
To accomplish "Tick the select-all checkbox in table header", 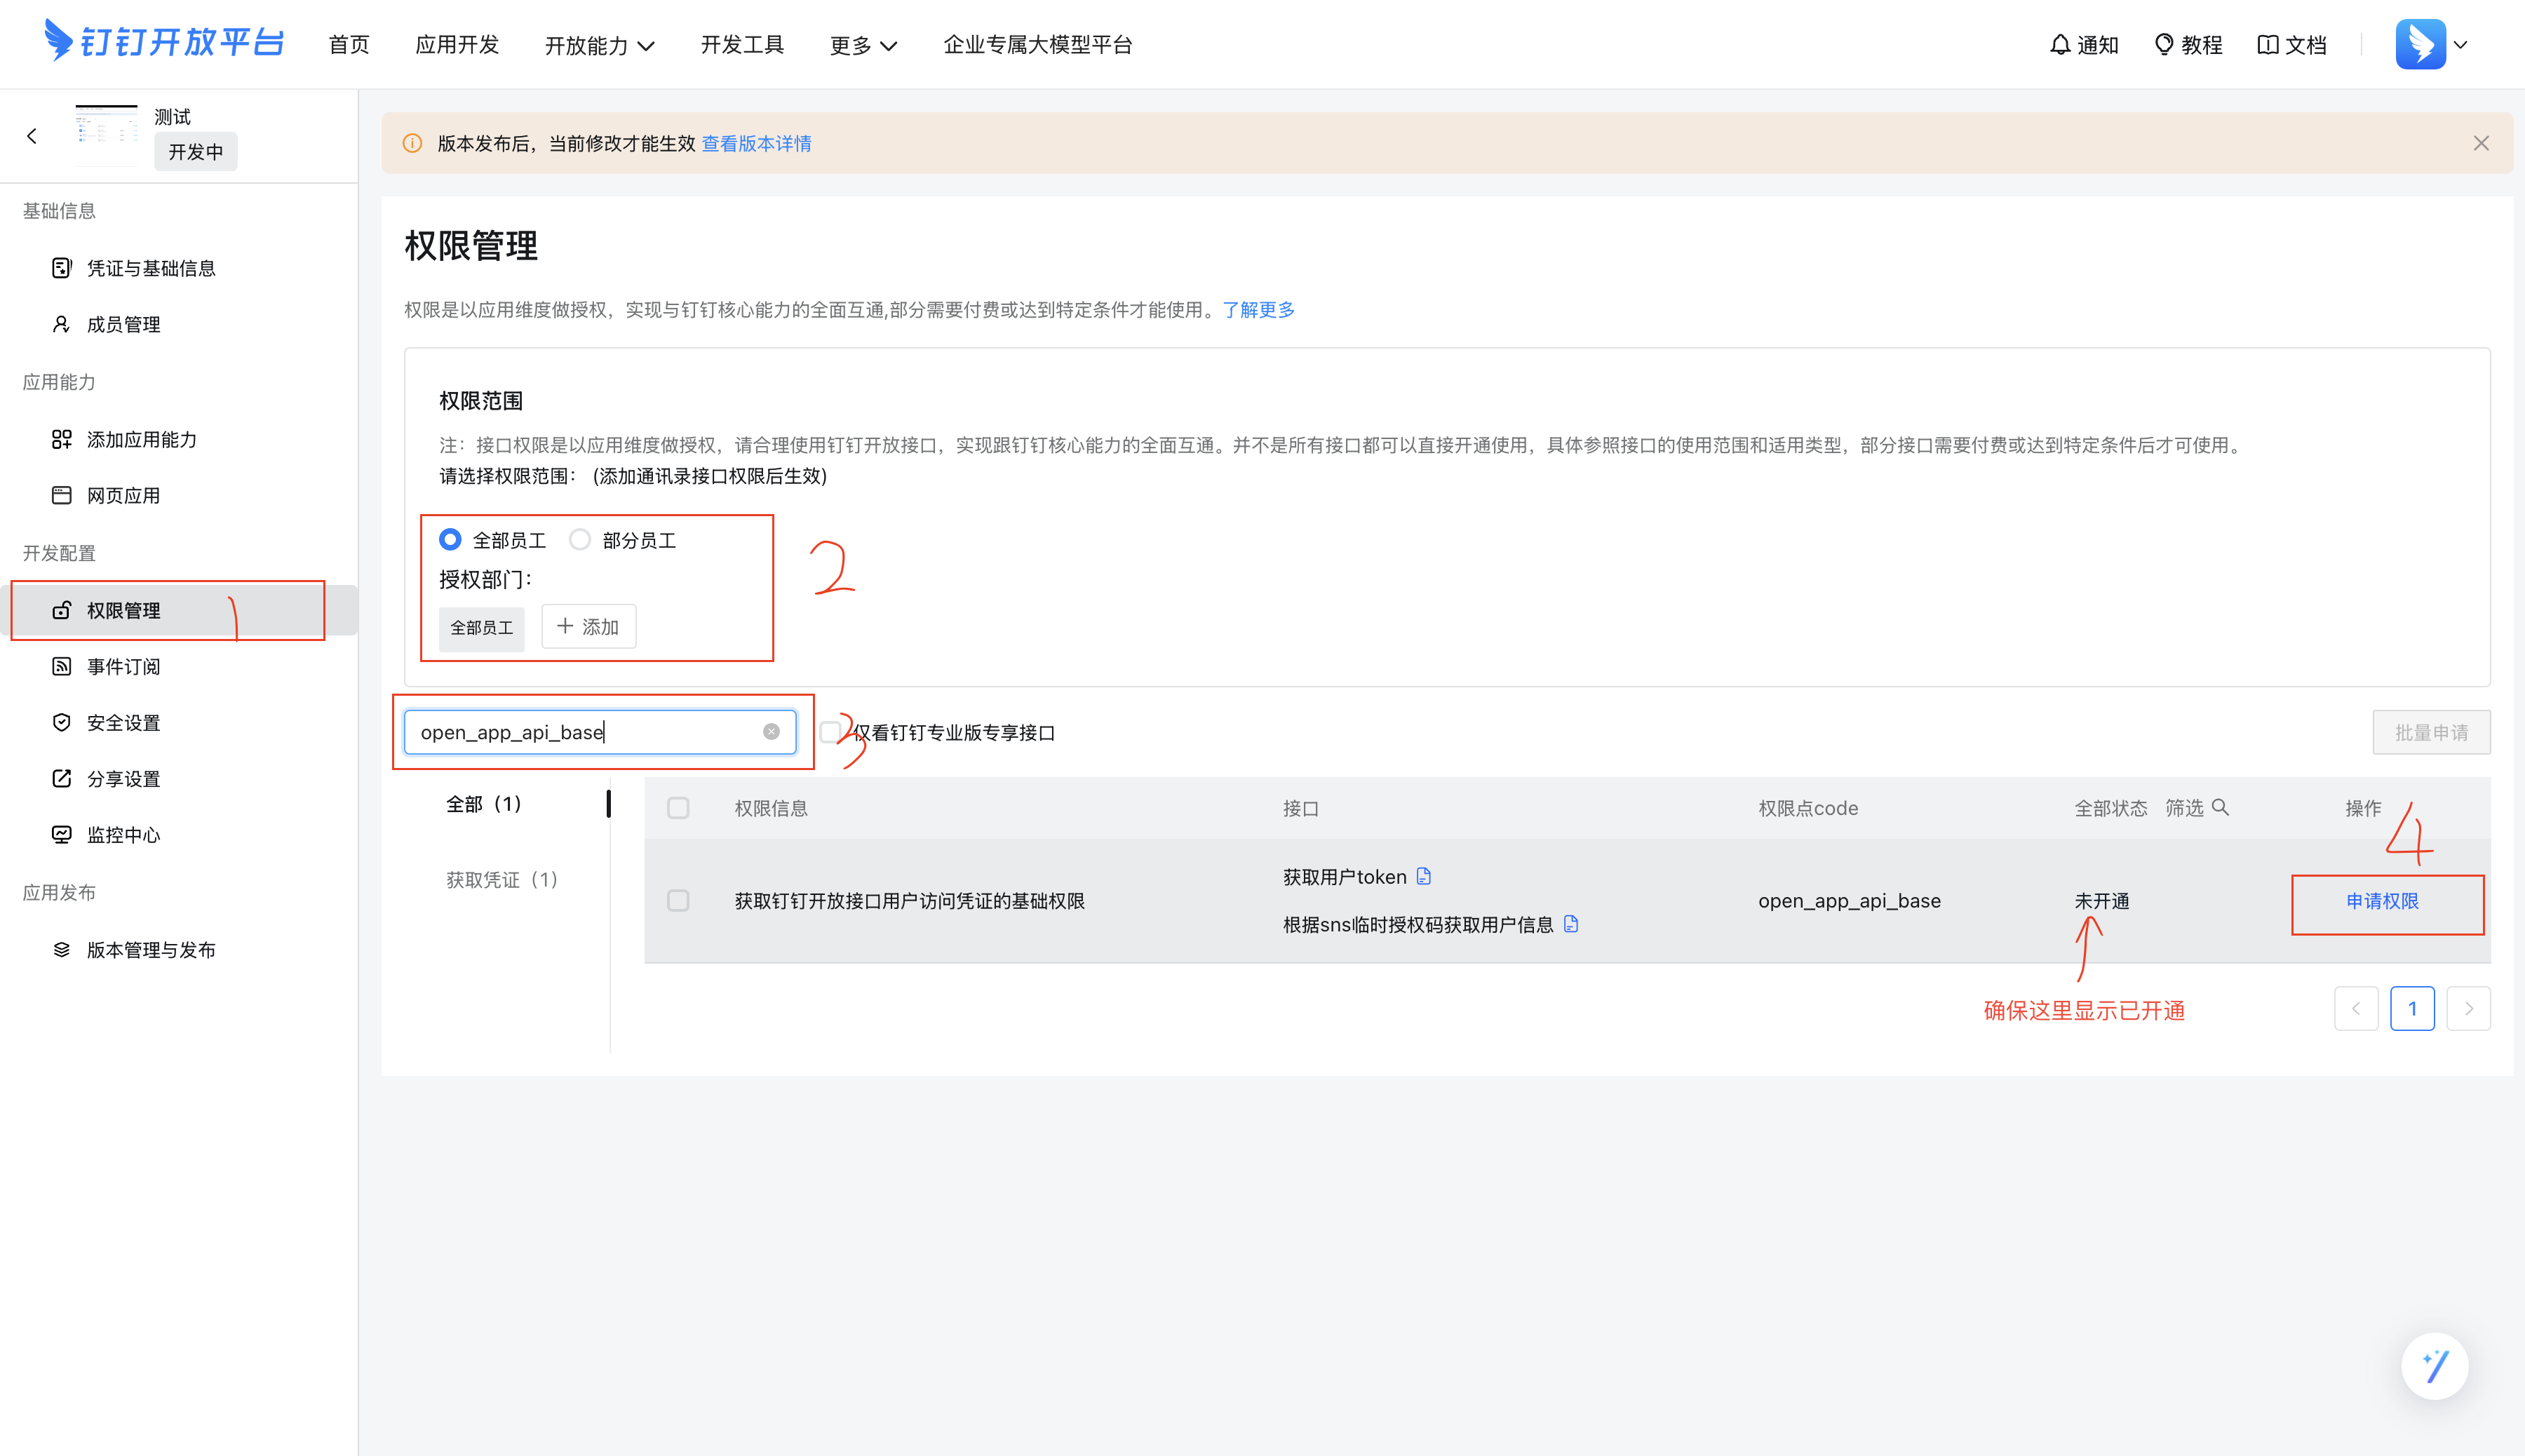I will tap(678, 807).
